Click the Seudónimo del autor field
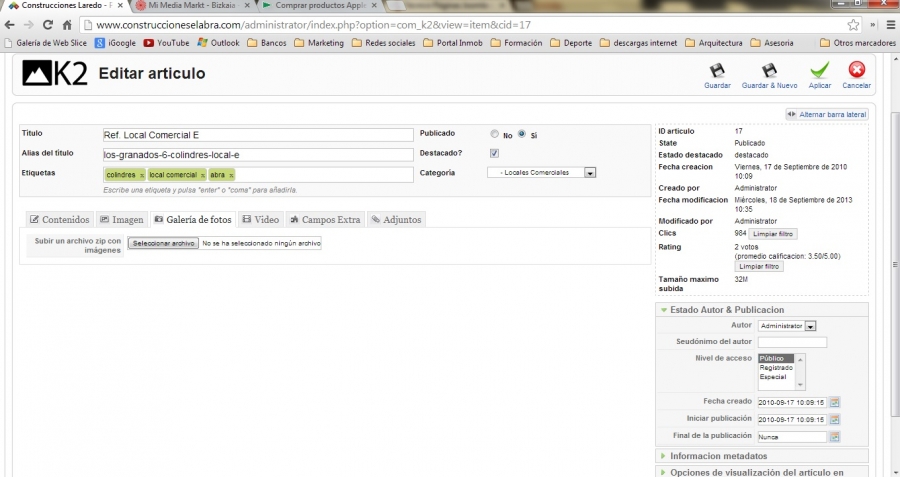 point(792,343)
